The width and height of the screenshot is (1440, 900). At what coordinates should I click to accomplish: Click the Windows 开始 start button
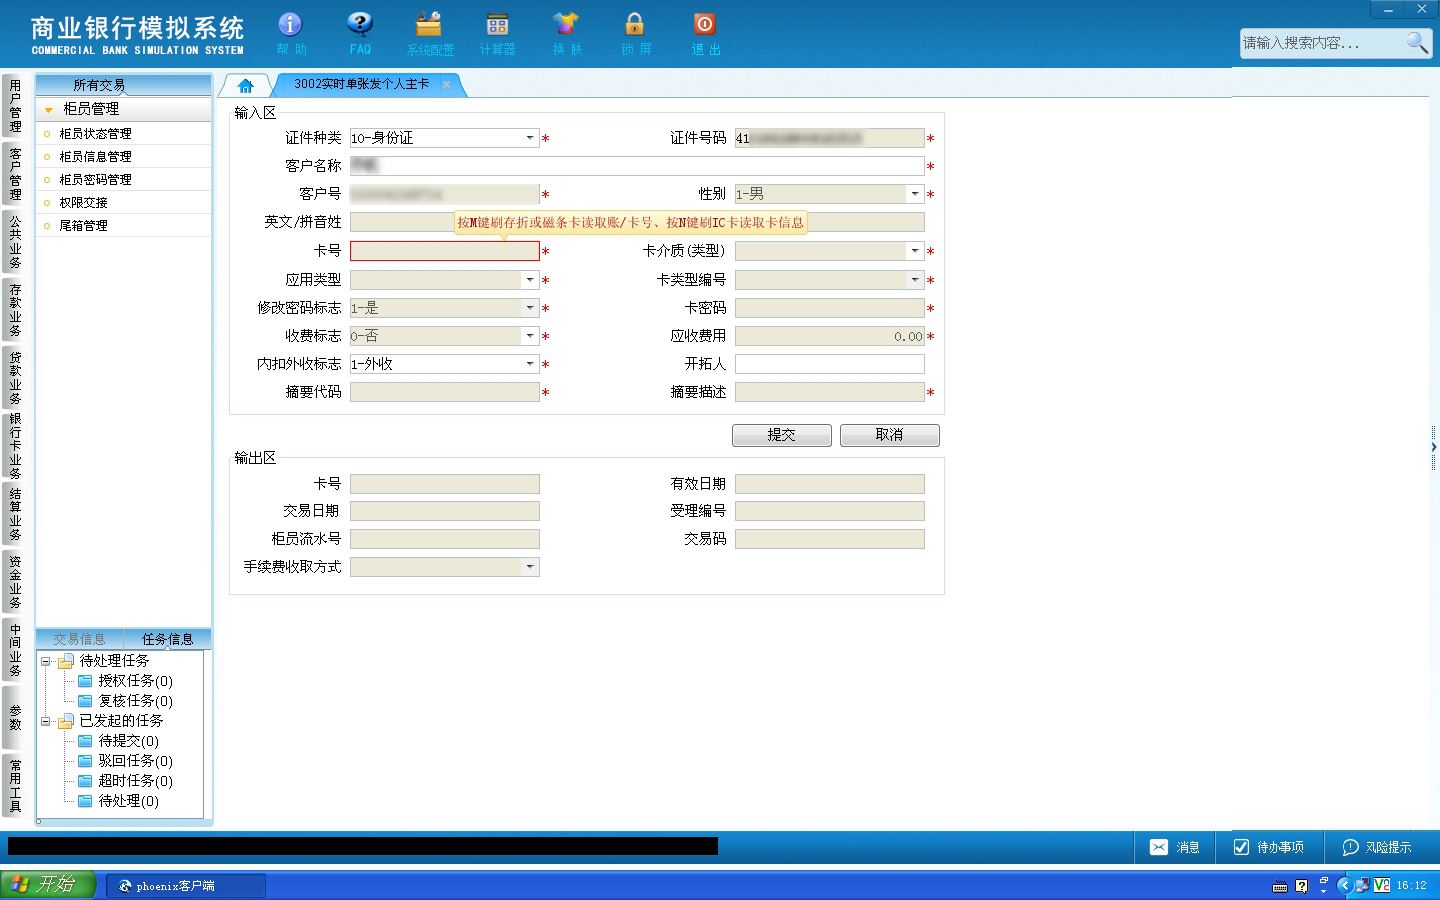tap(48, 885)
